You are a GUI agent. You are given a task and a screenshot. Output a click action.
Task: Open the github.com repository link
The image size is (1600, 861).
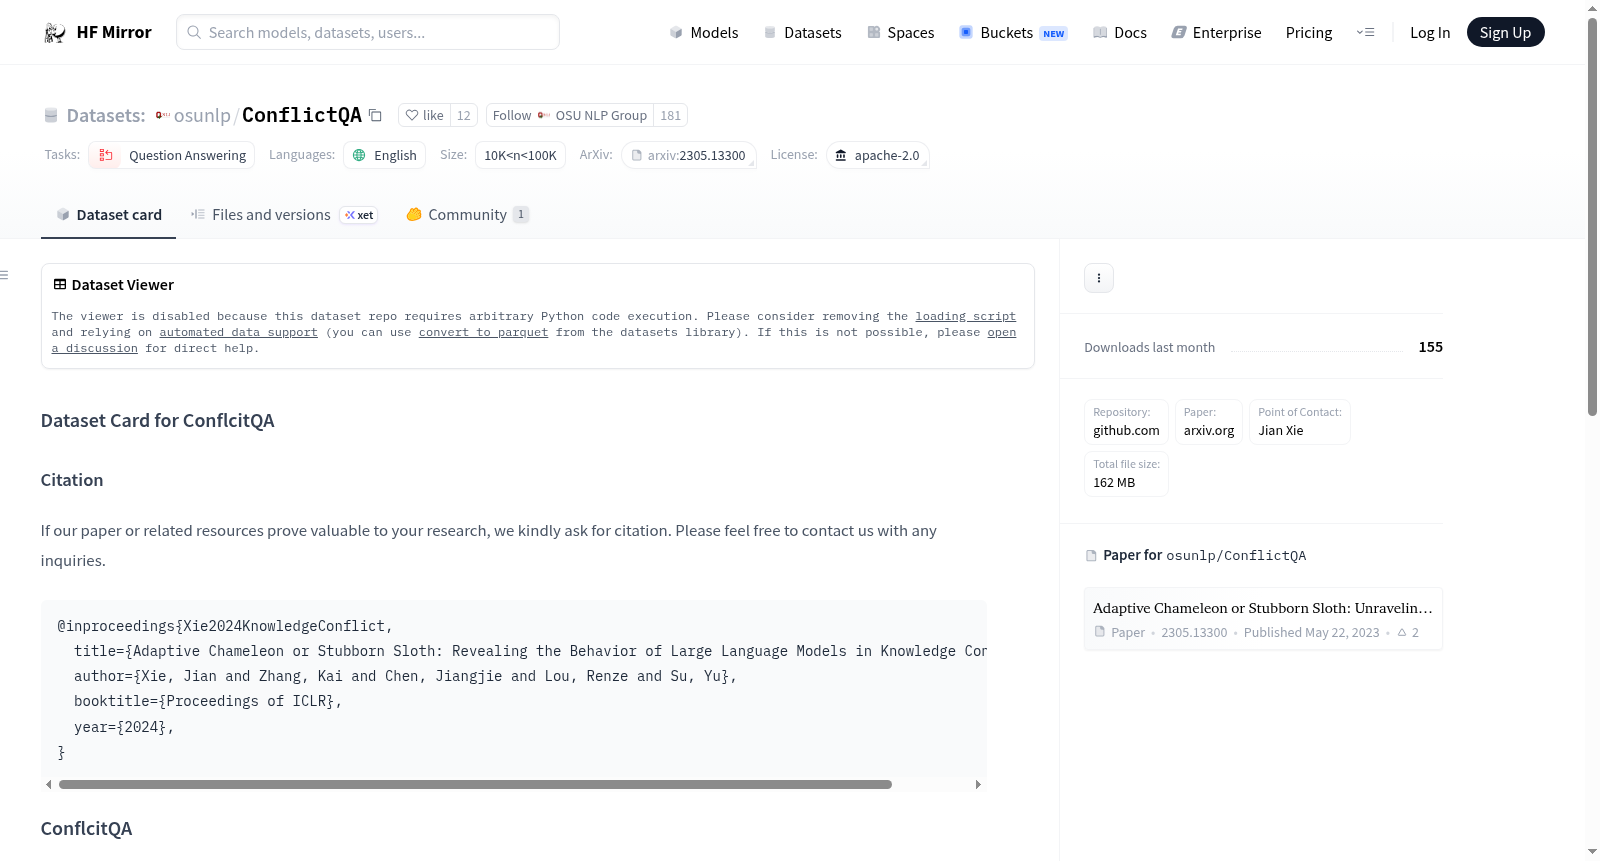pos(1126,422)
